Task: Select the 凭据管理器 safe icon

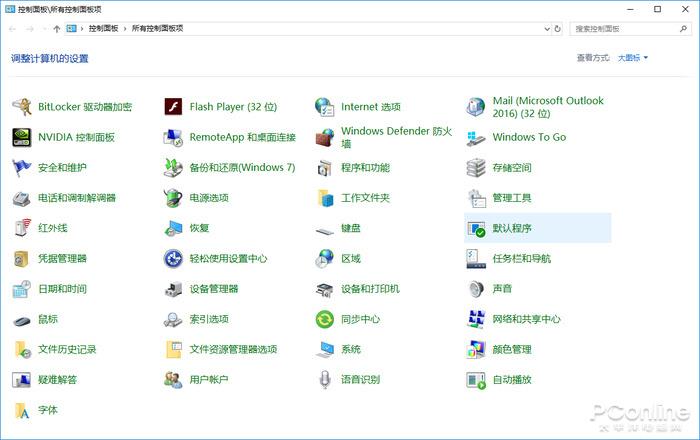Action: [21, 259]
